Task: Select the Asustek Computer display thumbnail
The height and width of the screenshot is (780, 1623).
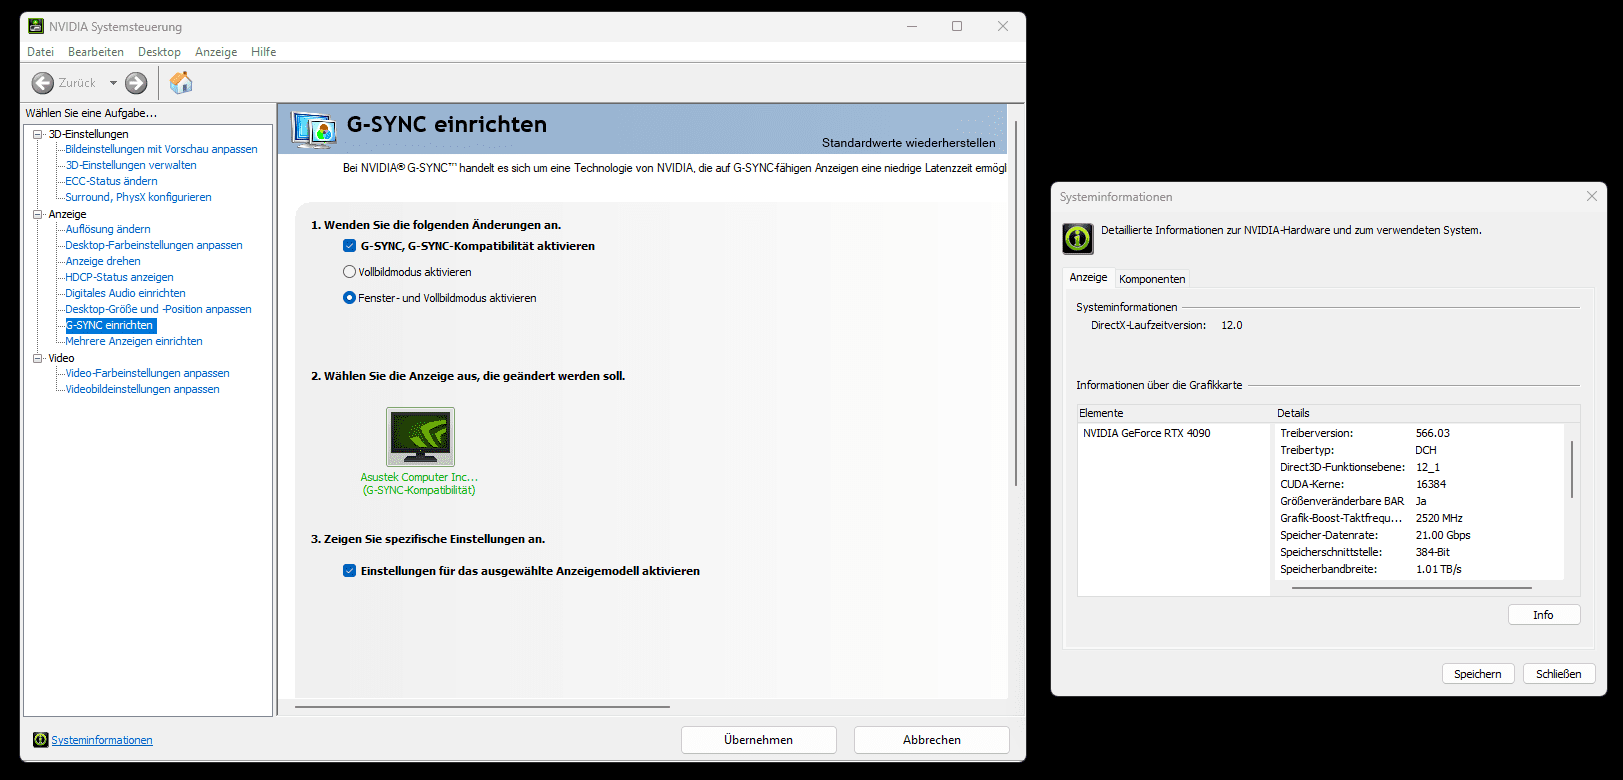Action: pos(420,436)
